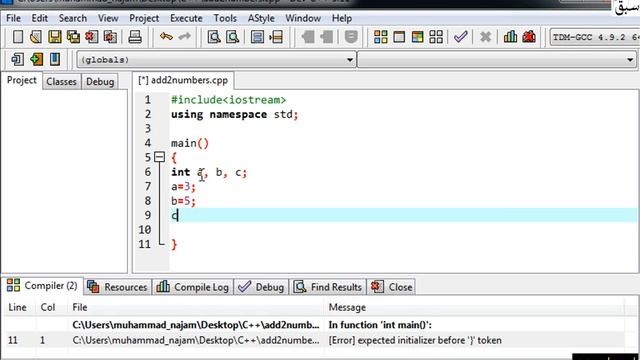Click the Goto Line toolbar icon

click(x=276, y=37)
